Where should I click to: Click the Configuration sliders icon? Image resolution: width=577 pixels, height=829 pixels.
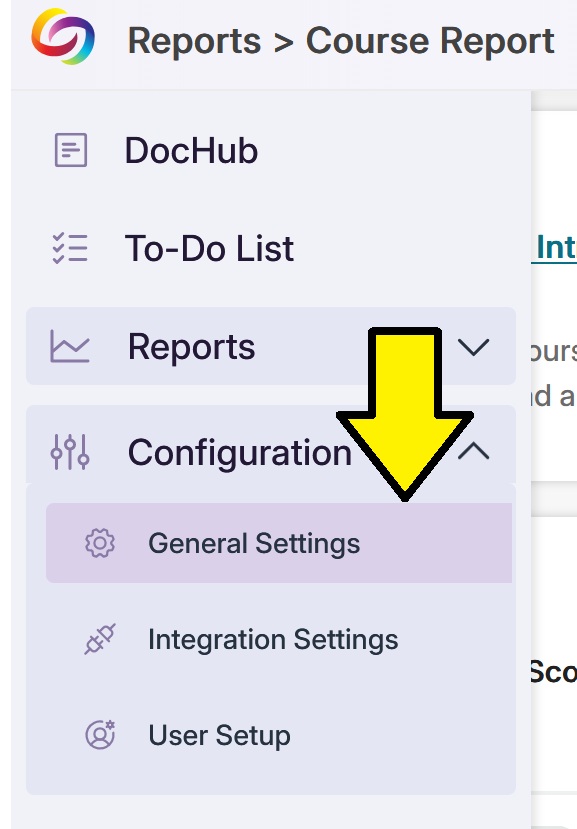click(70, 452)
